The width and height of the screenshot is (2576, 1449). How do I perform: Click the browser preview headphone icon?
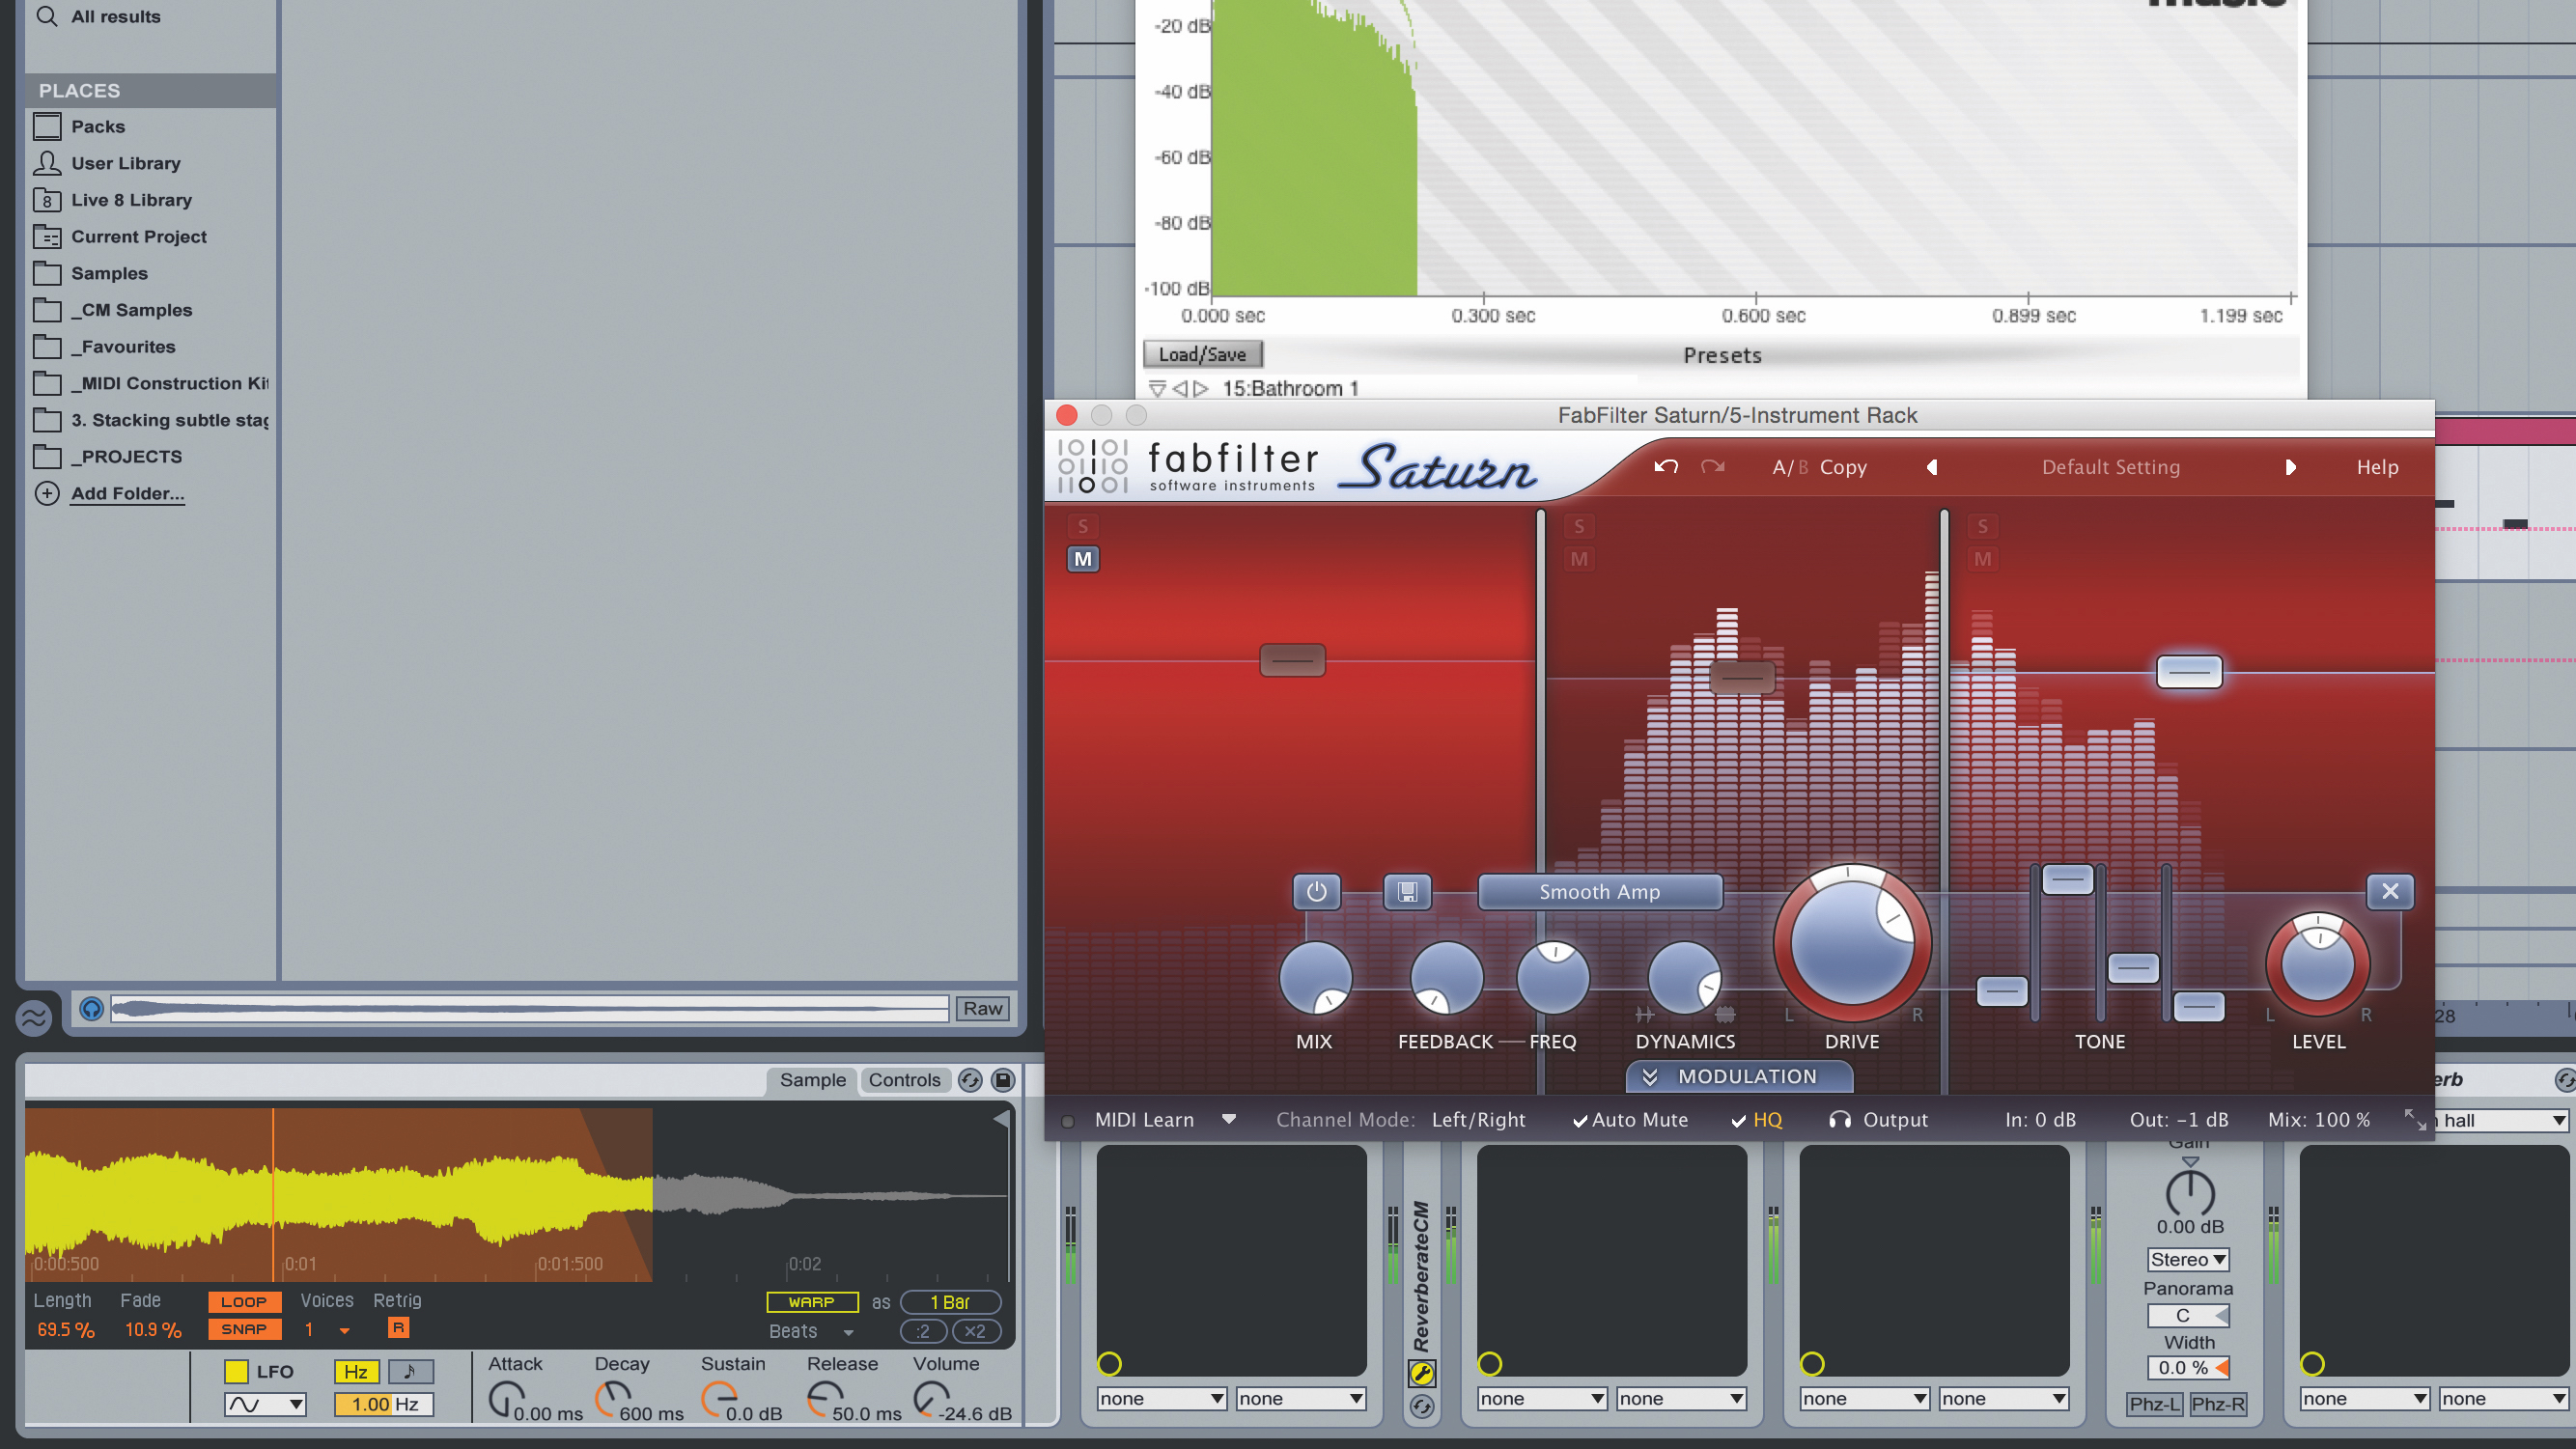point(91,1008)
